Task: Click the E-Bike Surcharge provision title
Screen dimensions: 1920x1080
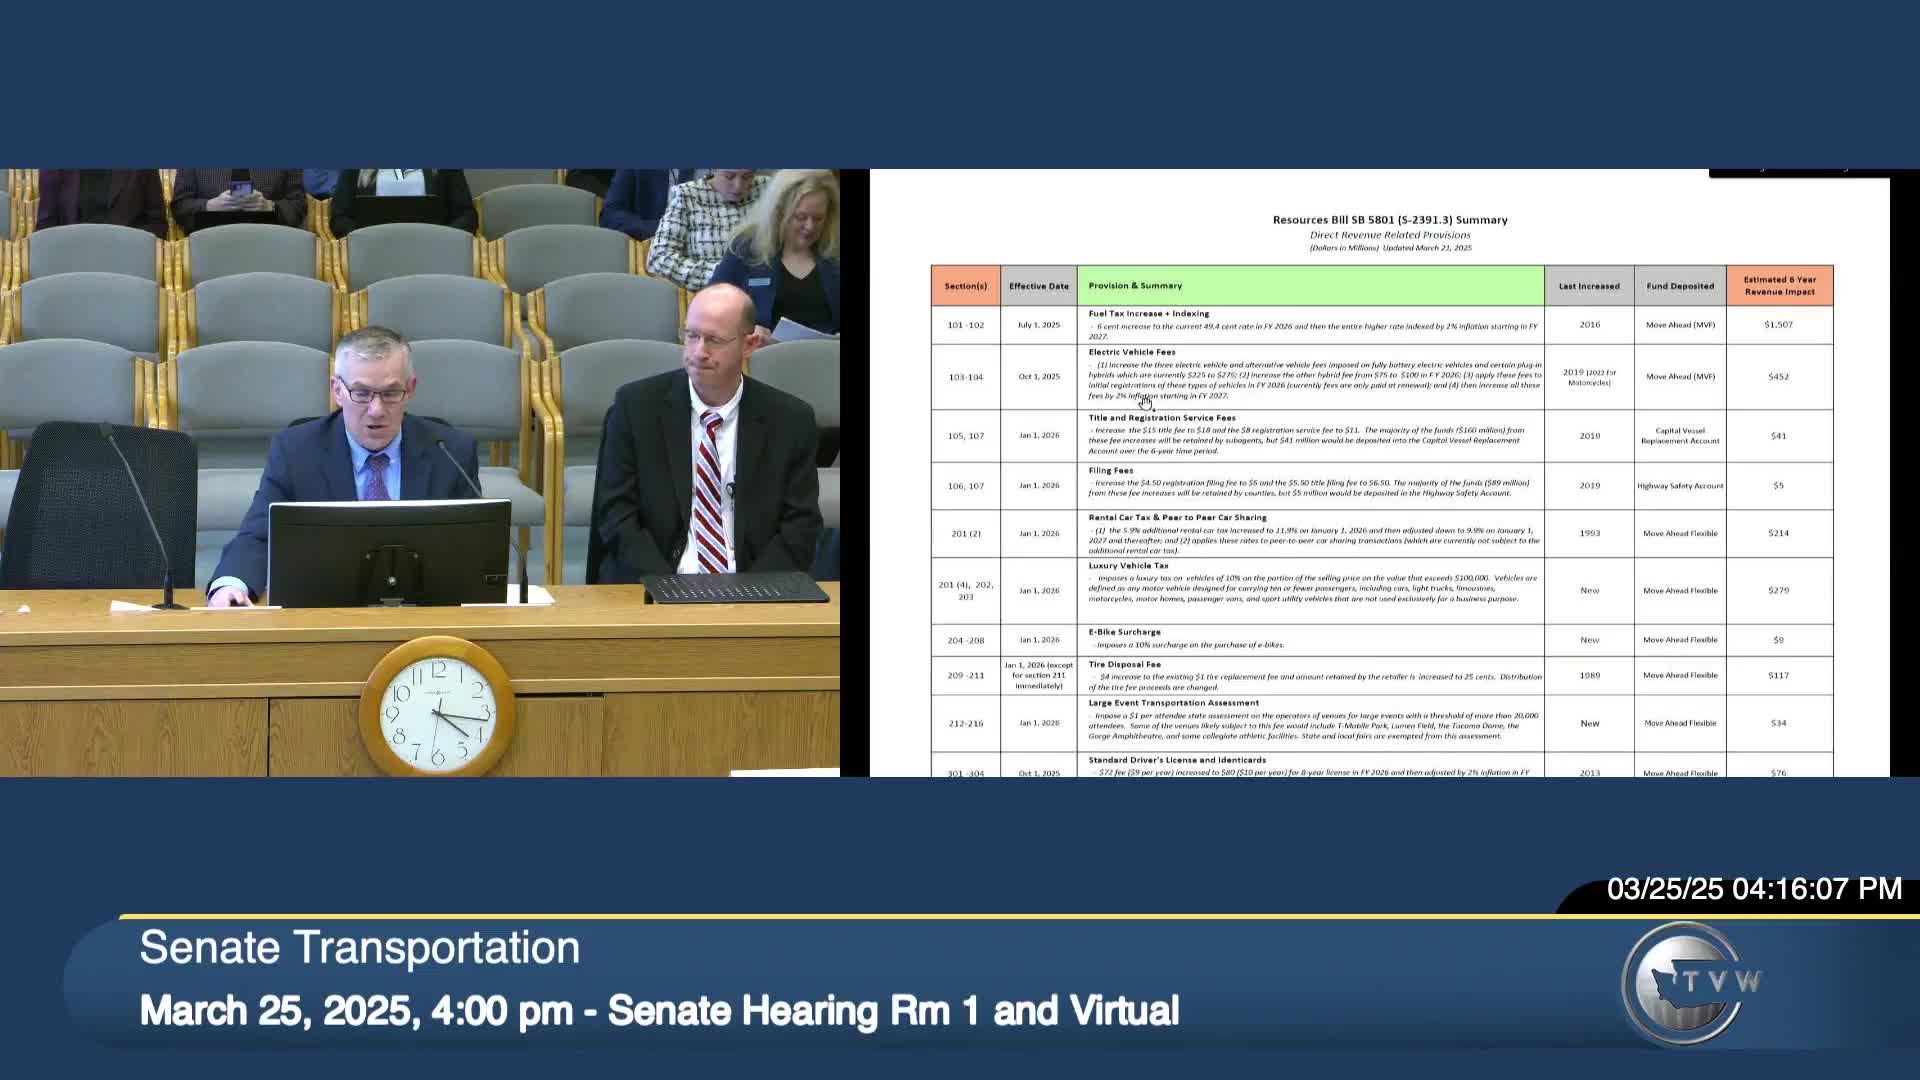Action: point(1124,632)
